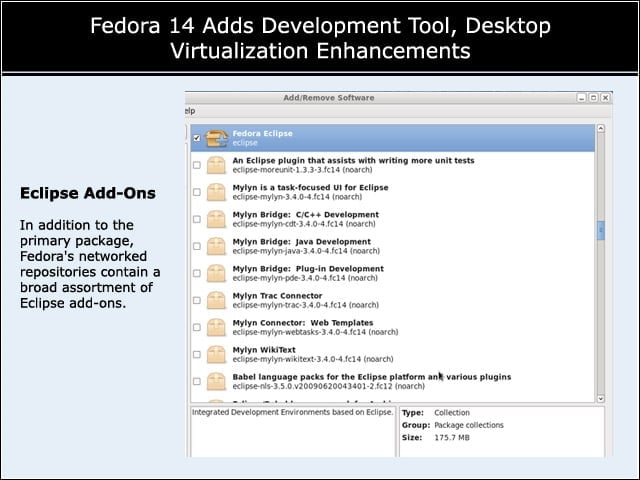Click the Babel language packs package icon
This screenshot has height=480, width=640.
216,382
